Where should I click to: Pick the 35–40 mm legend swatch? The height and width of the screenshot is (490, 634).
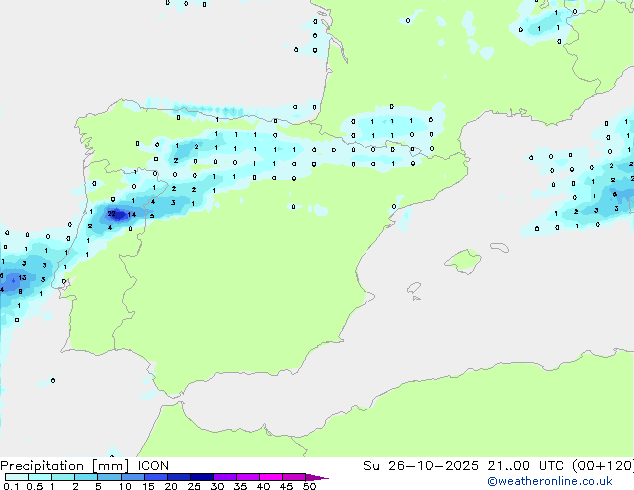248,477
